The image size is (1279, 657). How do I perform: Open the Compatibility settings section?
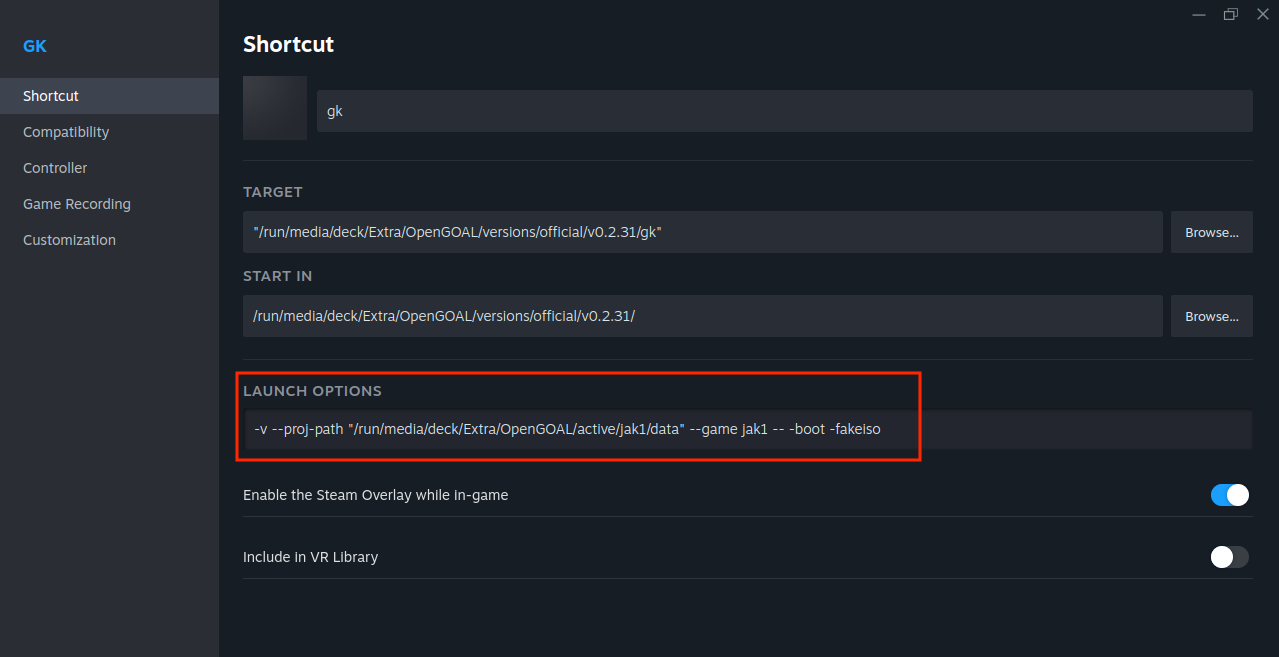point(66,132)
